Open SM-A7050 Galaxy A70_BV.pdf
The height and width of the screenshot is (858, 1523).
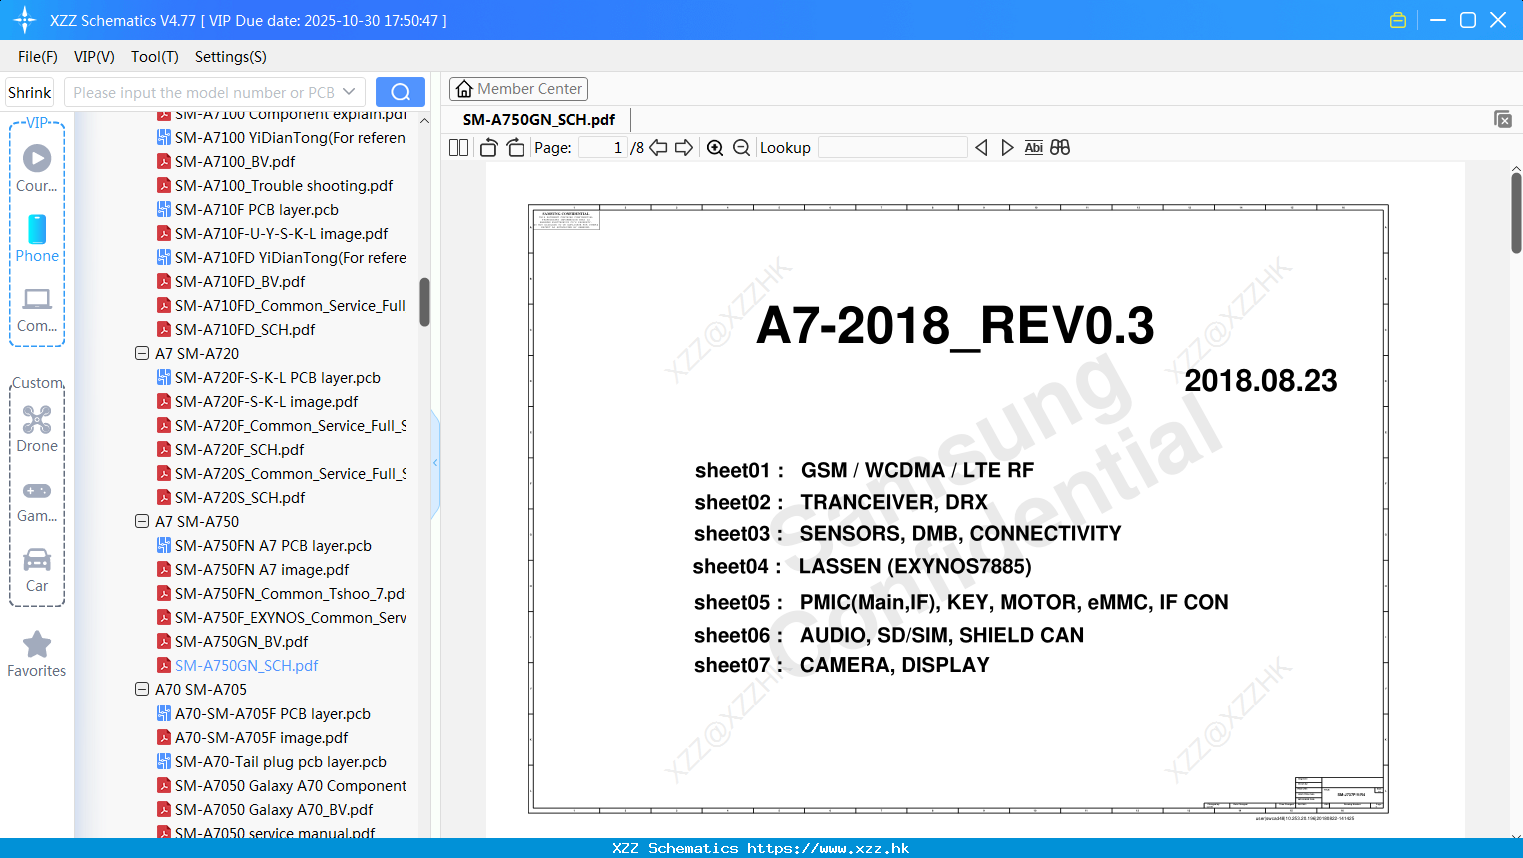coord(274,809)
